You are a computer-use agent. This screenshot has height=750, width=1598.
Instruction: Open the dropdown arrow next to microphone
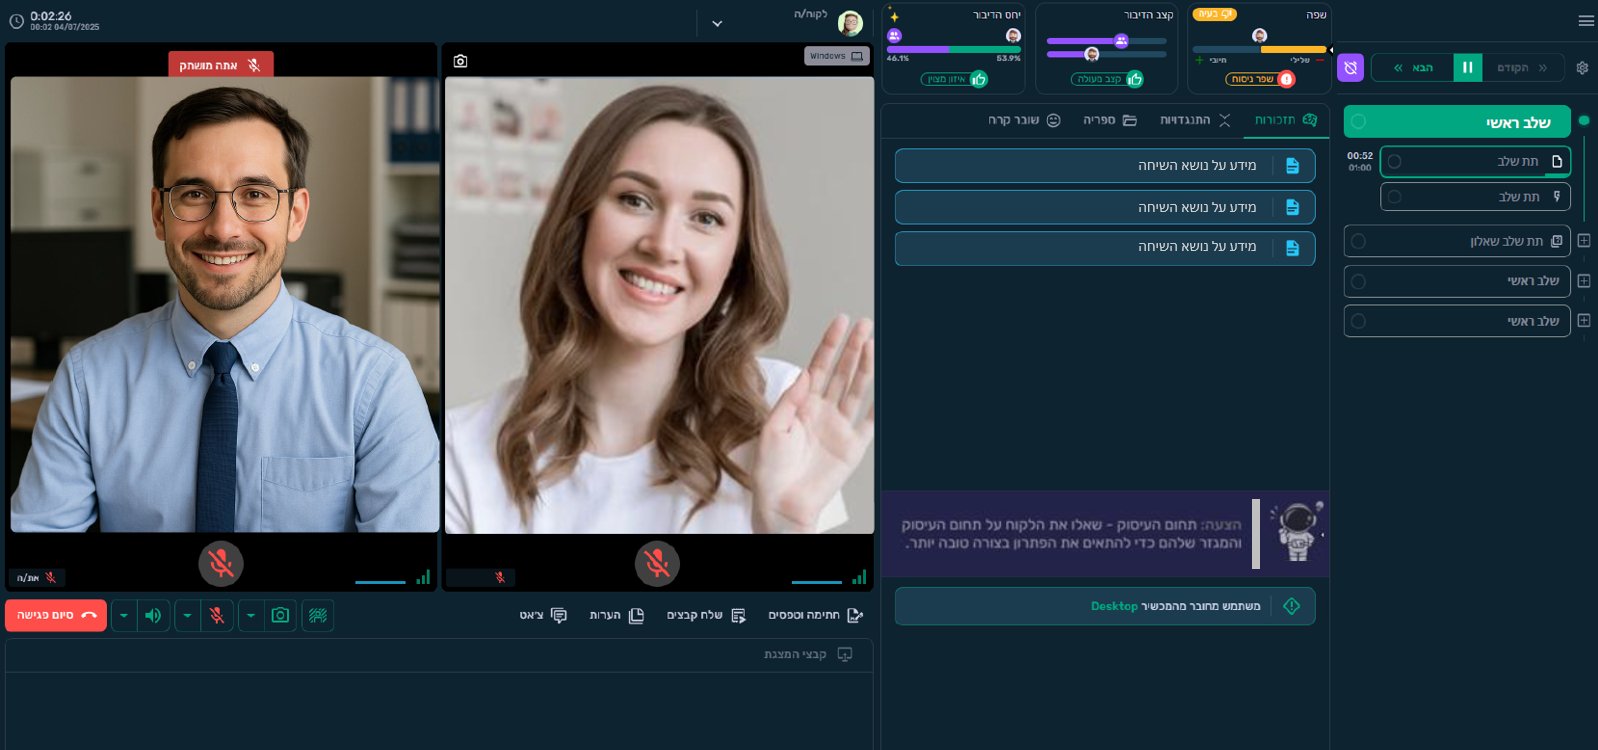tap(187, 616)
